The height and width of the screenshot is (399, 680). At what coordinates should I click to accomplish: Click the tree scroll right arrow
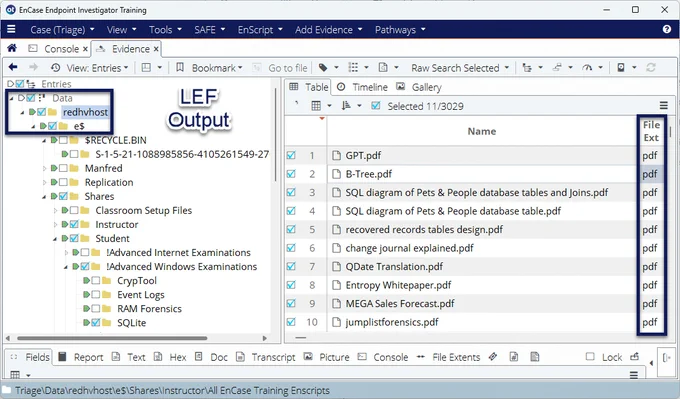[x=265, y=338]
